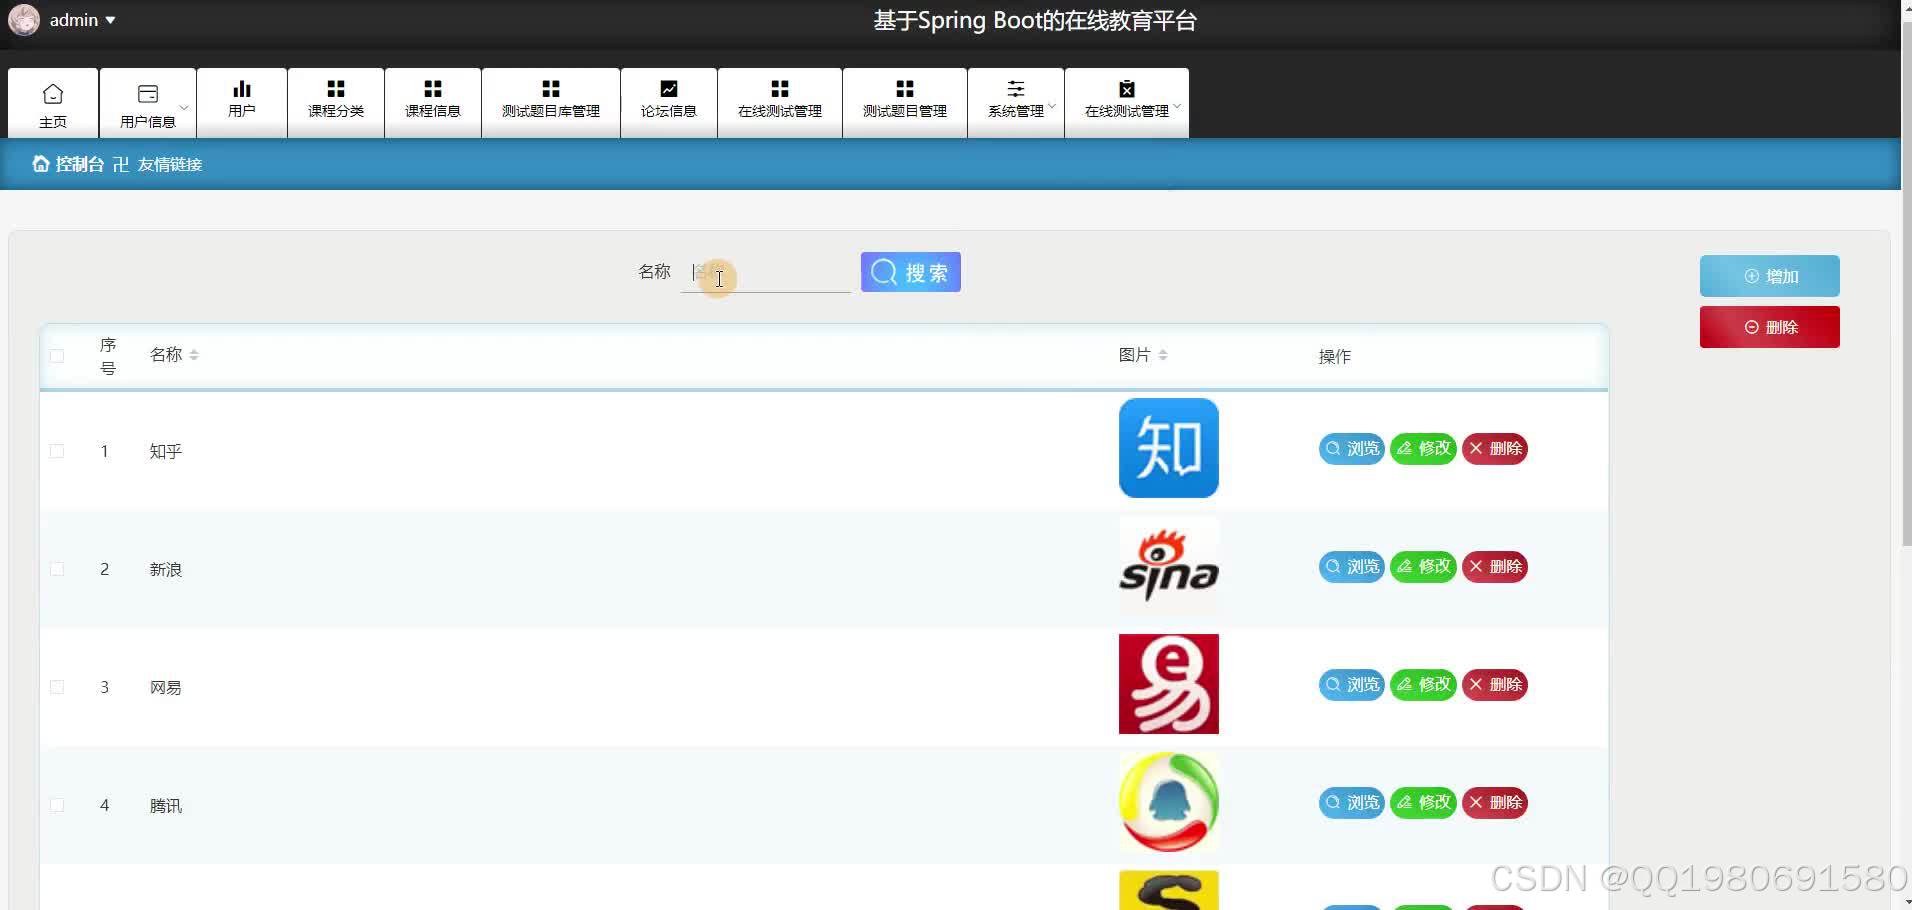
Task: Click the admin avatar image
Action: point(24,20)
